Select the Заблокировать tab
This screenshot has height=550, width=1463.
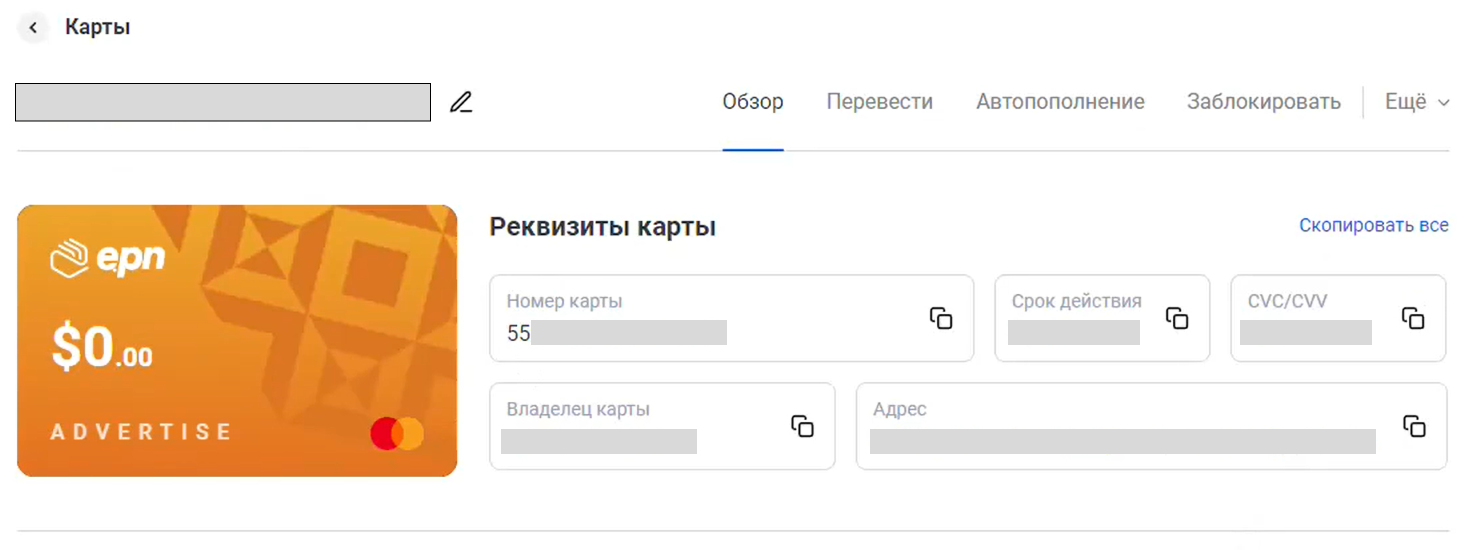pos(1264,102)
